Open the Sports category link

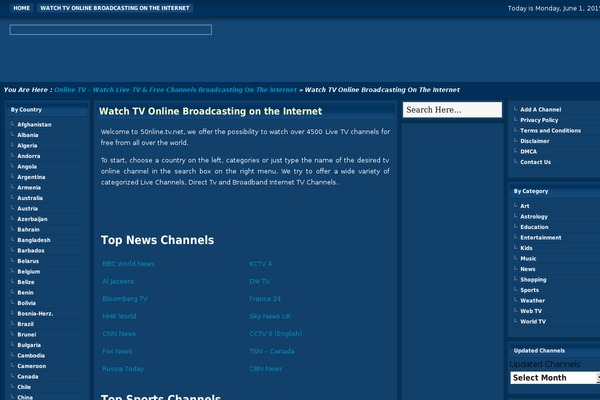(529, 291)
